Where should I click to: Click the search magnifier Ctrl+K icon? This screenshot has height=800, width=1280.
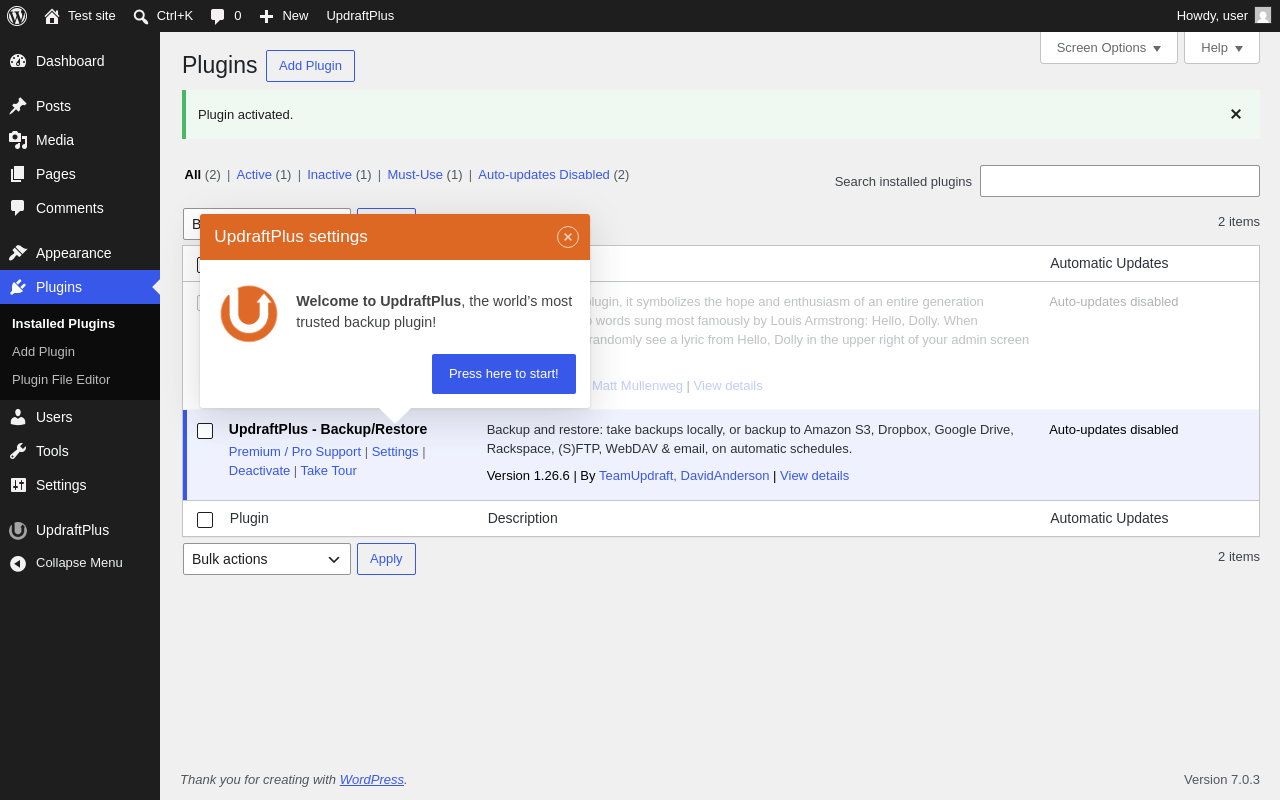click(141, 16)
